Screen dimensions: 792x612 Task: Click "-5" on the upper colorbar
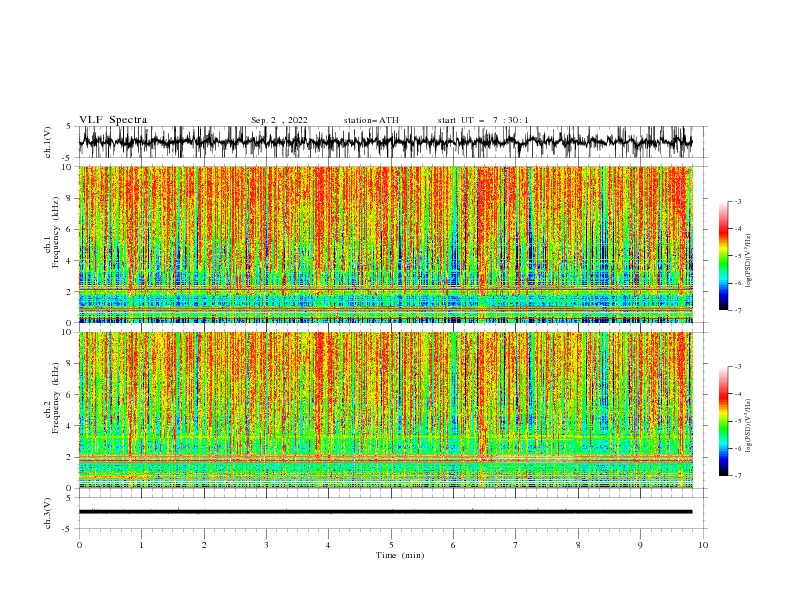point(737,256)
